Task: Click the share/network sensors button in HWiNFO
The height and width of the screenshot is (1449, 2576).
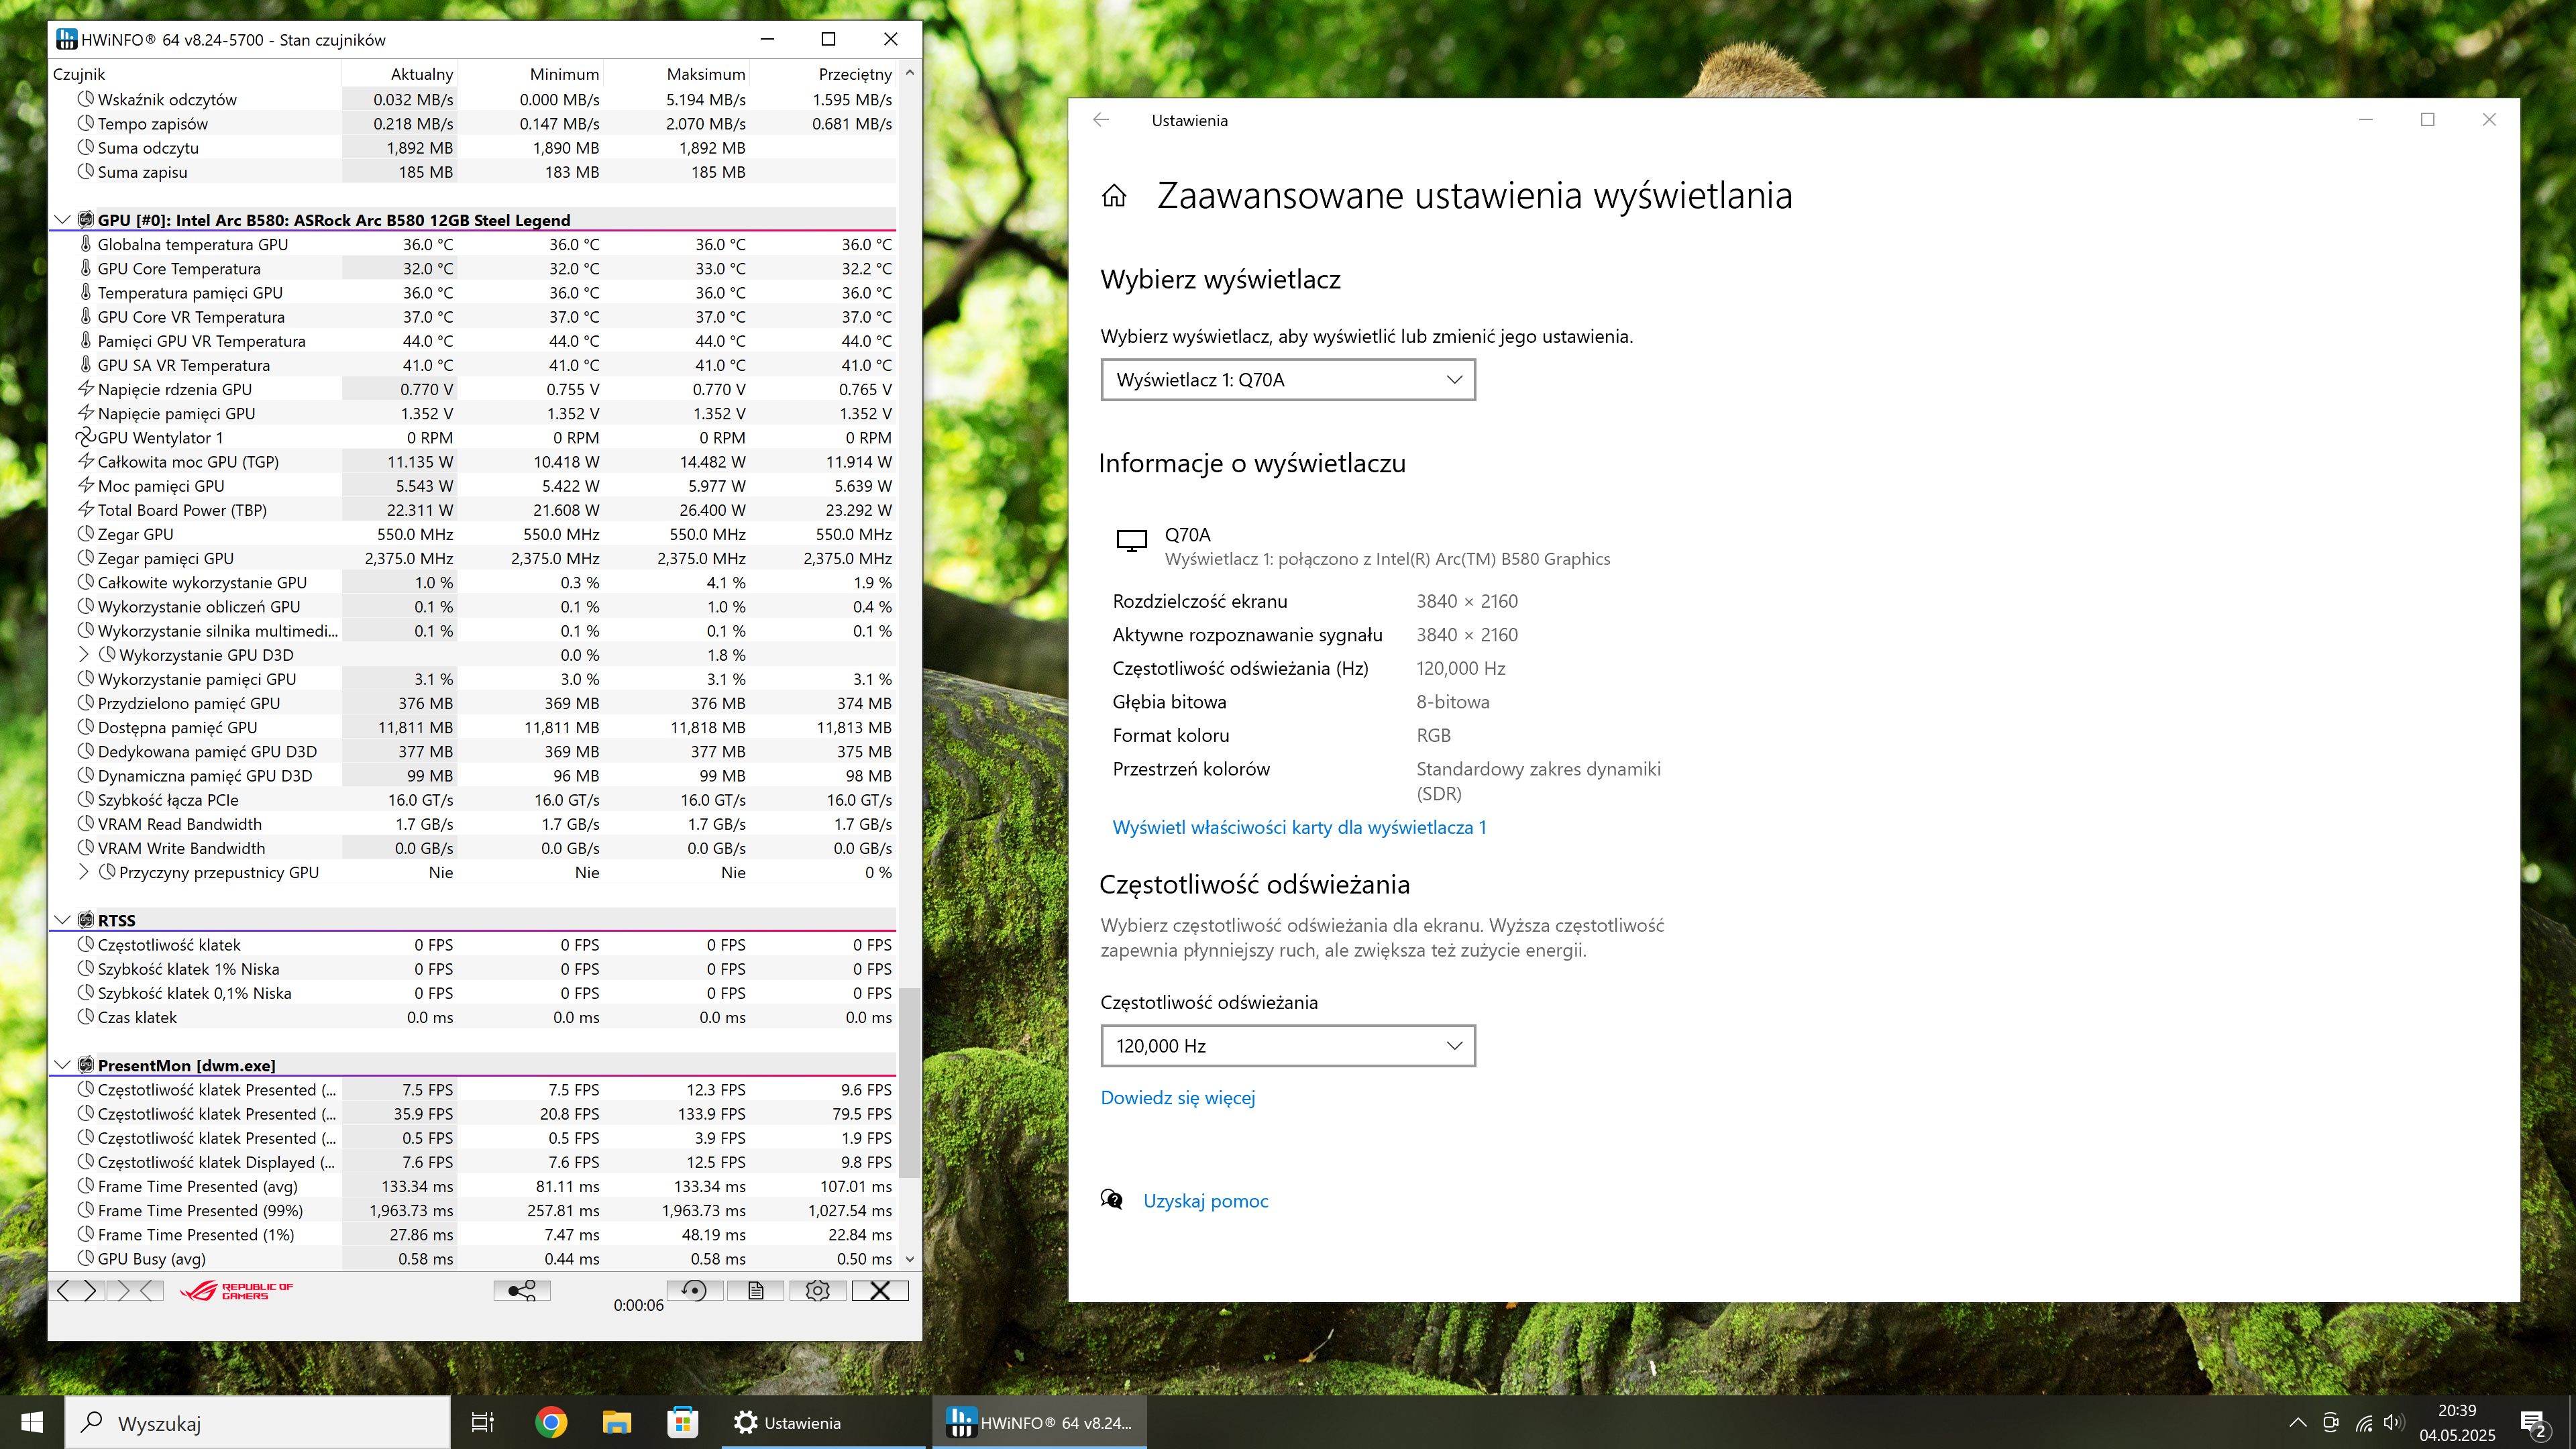Action: pyautogui.click(x=521, y=1291)
